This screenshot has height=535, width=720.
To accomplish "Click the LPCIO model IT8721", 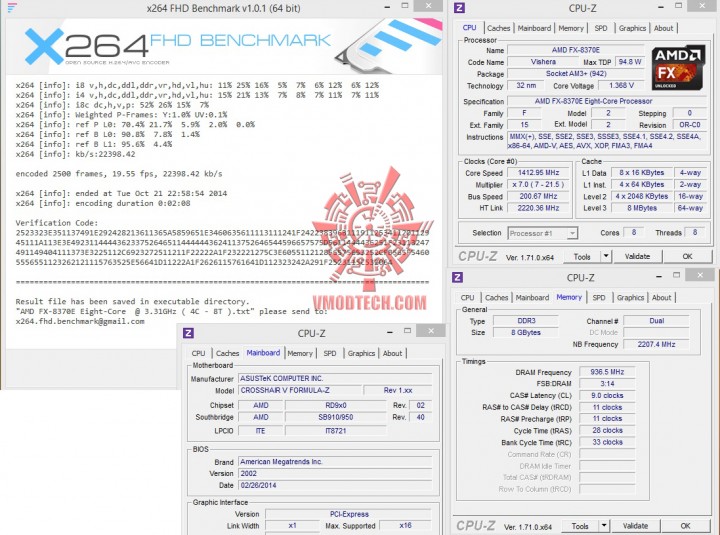I will click(336, 431).
